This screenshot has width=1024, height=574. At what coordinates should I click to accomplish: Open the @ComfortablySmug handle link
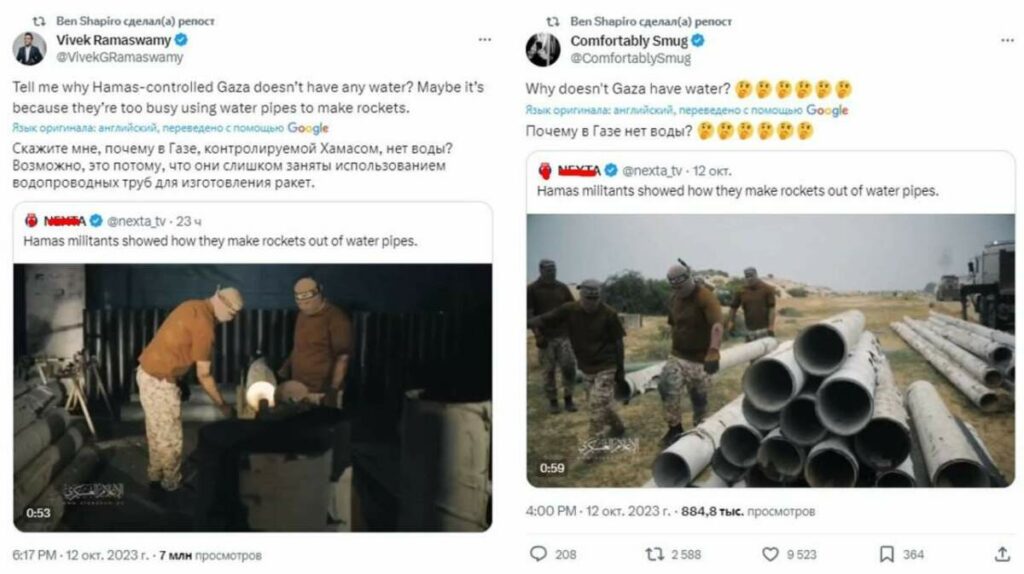(x=630, y=57)
